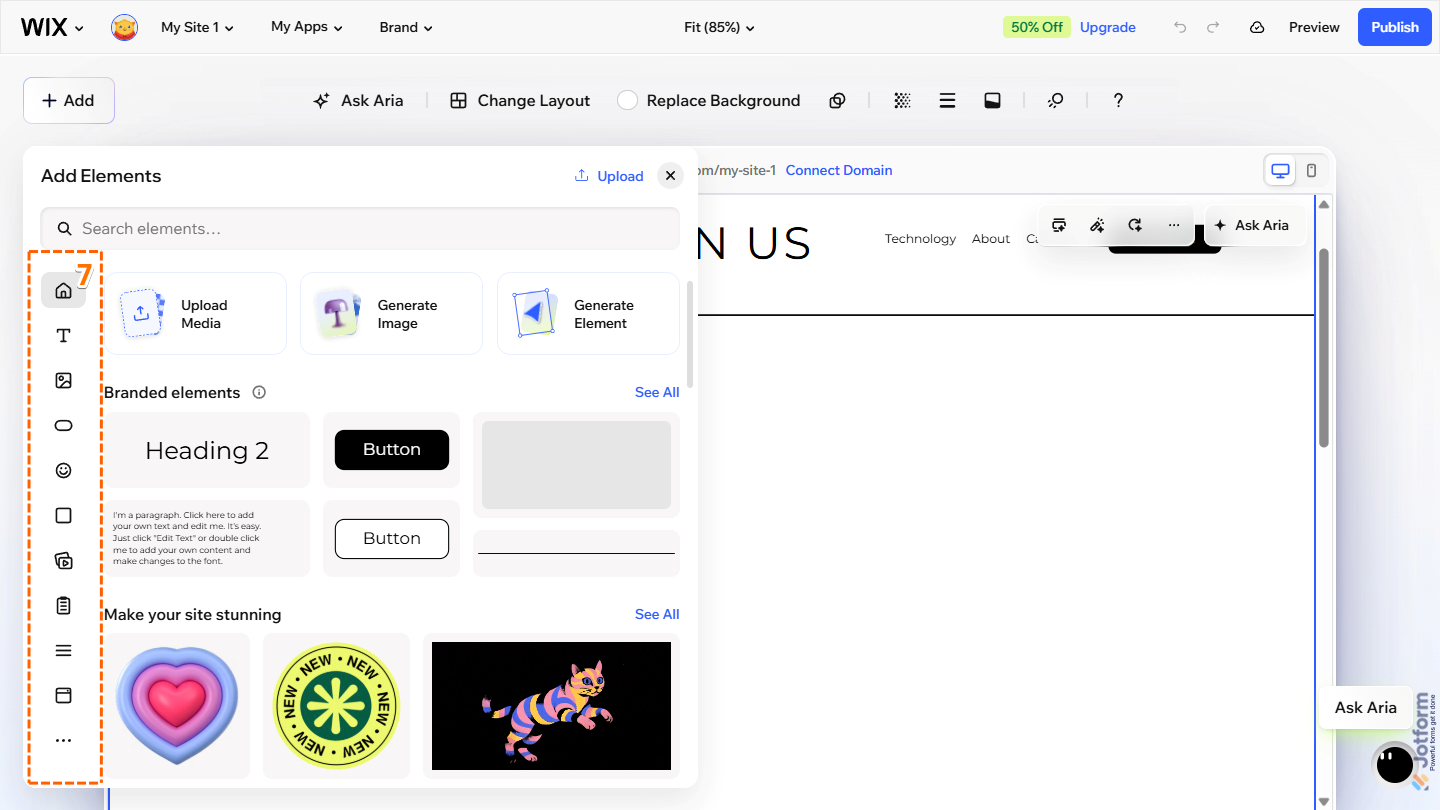Open the section layout category icon
This screenshot has height=810, width=1440.
pyautogui.click(x=63, y=695)
